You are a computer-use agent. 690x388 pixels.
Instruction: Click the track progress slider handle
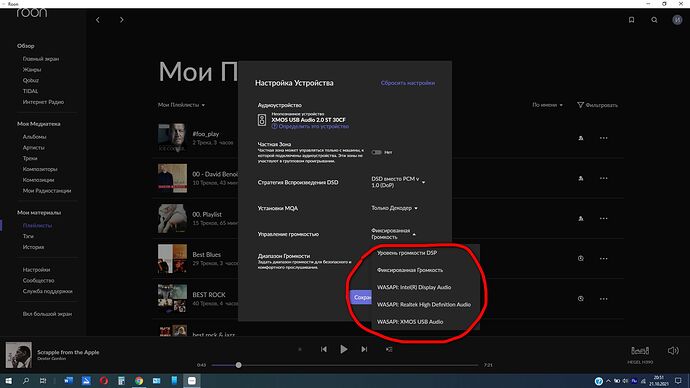click(x=238, y=365)
